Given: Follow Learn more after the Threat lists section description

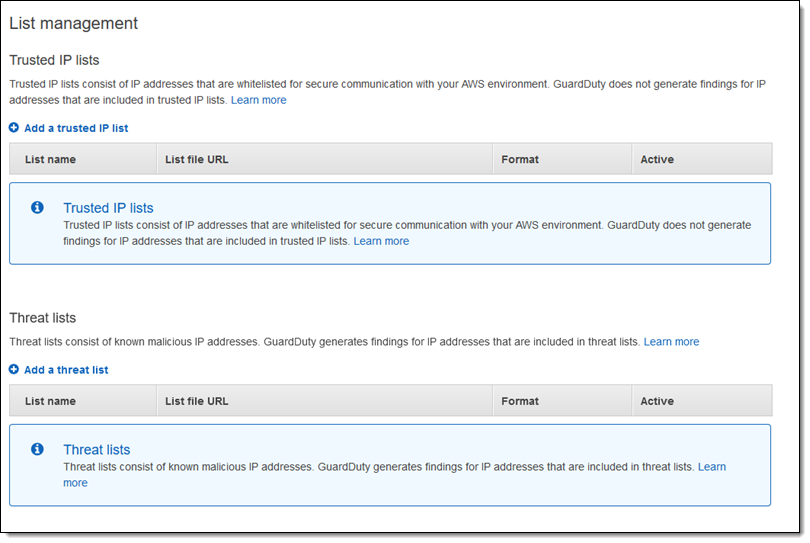Looking at the screenshot, I should (671, 342).
